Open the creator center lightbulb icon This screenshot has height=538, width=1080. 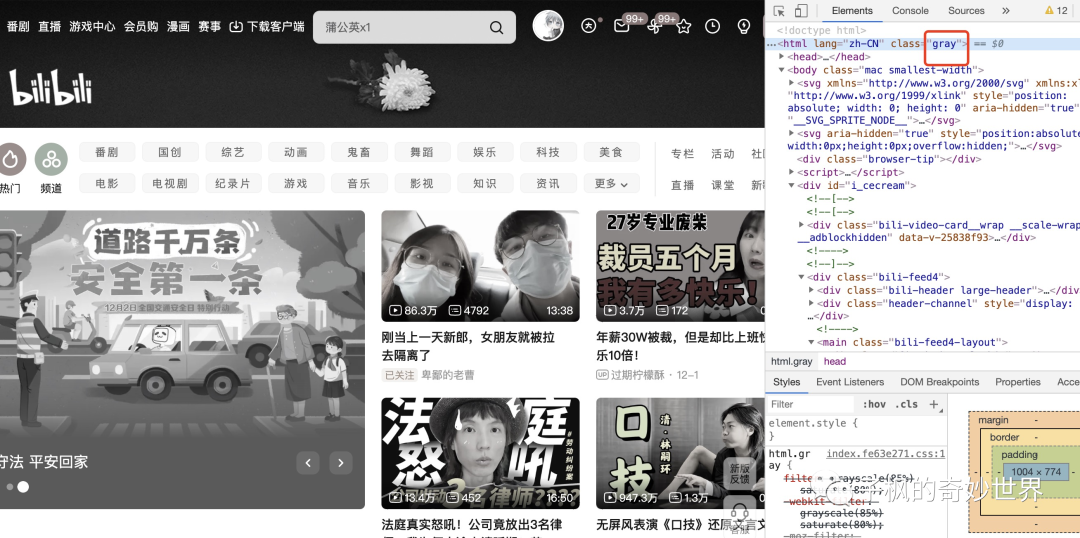[x=743, y=27]
